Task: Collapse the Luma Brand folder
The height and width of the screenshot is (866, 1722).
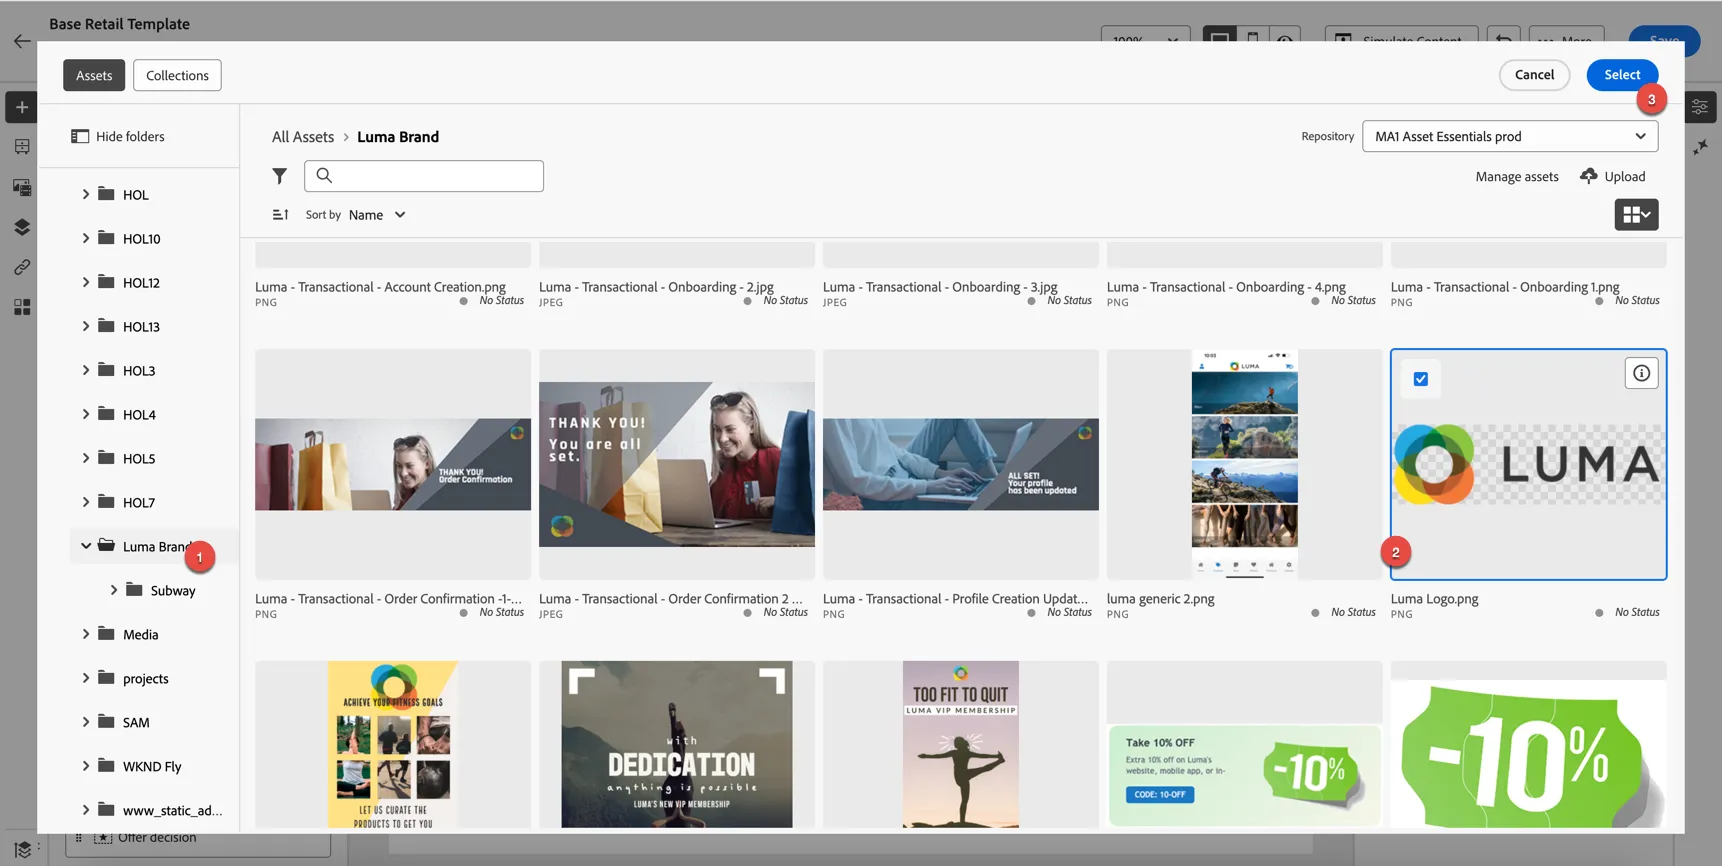Action: tap(86, 546)
